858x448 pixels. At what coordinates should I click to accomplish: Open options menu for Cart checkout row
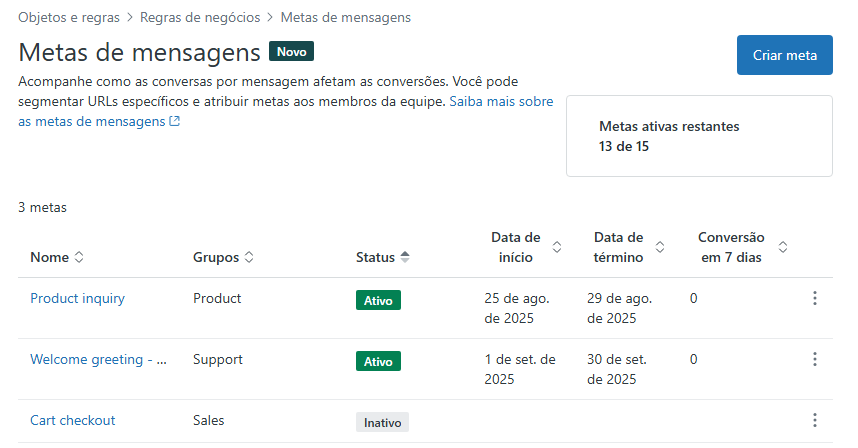[815, 421]
